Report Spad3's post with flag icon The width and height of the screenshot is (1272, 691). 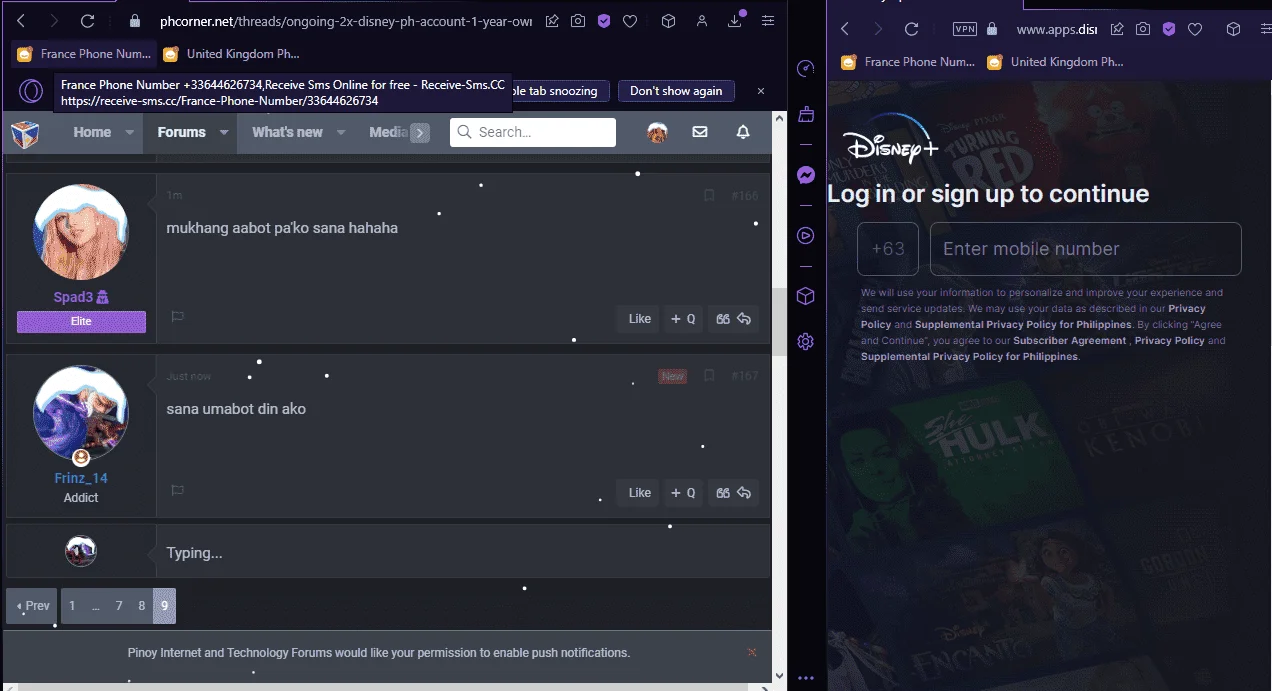177,317
